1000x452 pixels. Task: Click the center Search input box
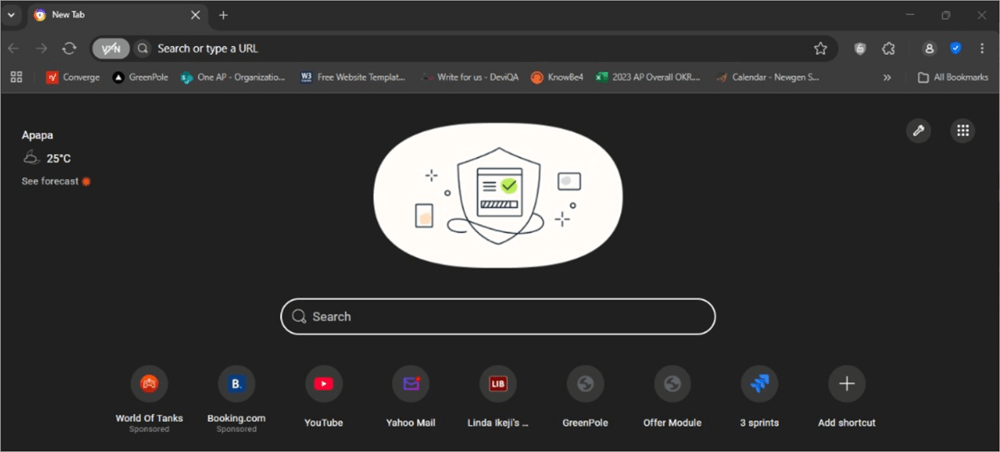pyautogui.click(x=498, y=316)
